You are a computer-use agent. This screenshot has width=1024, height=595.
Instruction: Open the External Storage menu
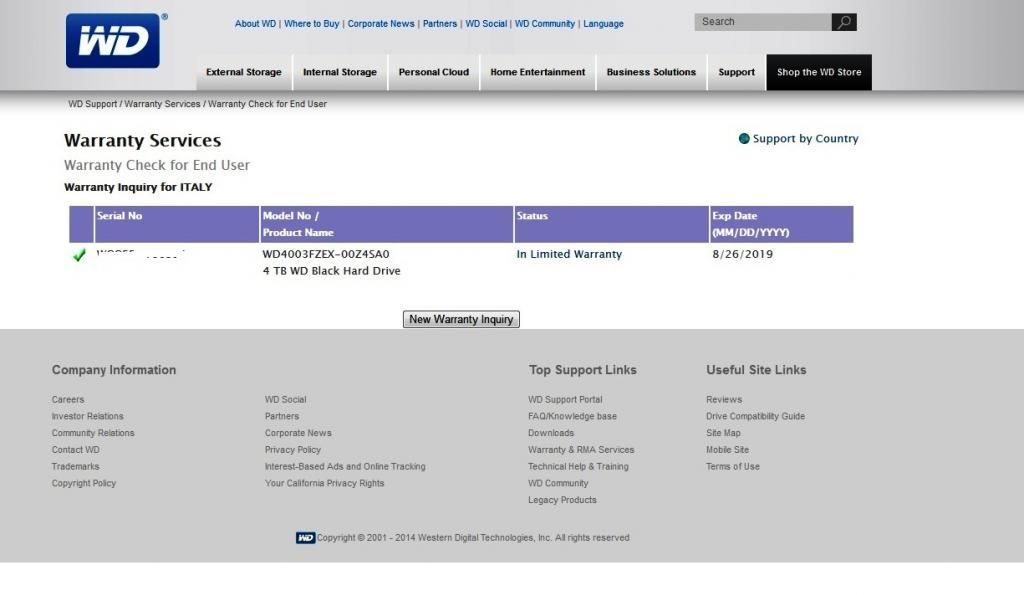(244, 72)
